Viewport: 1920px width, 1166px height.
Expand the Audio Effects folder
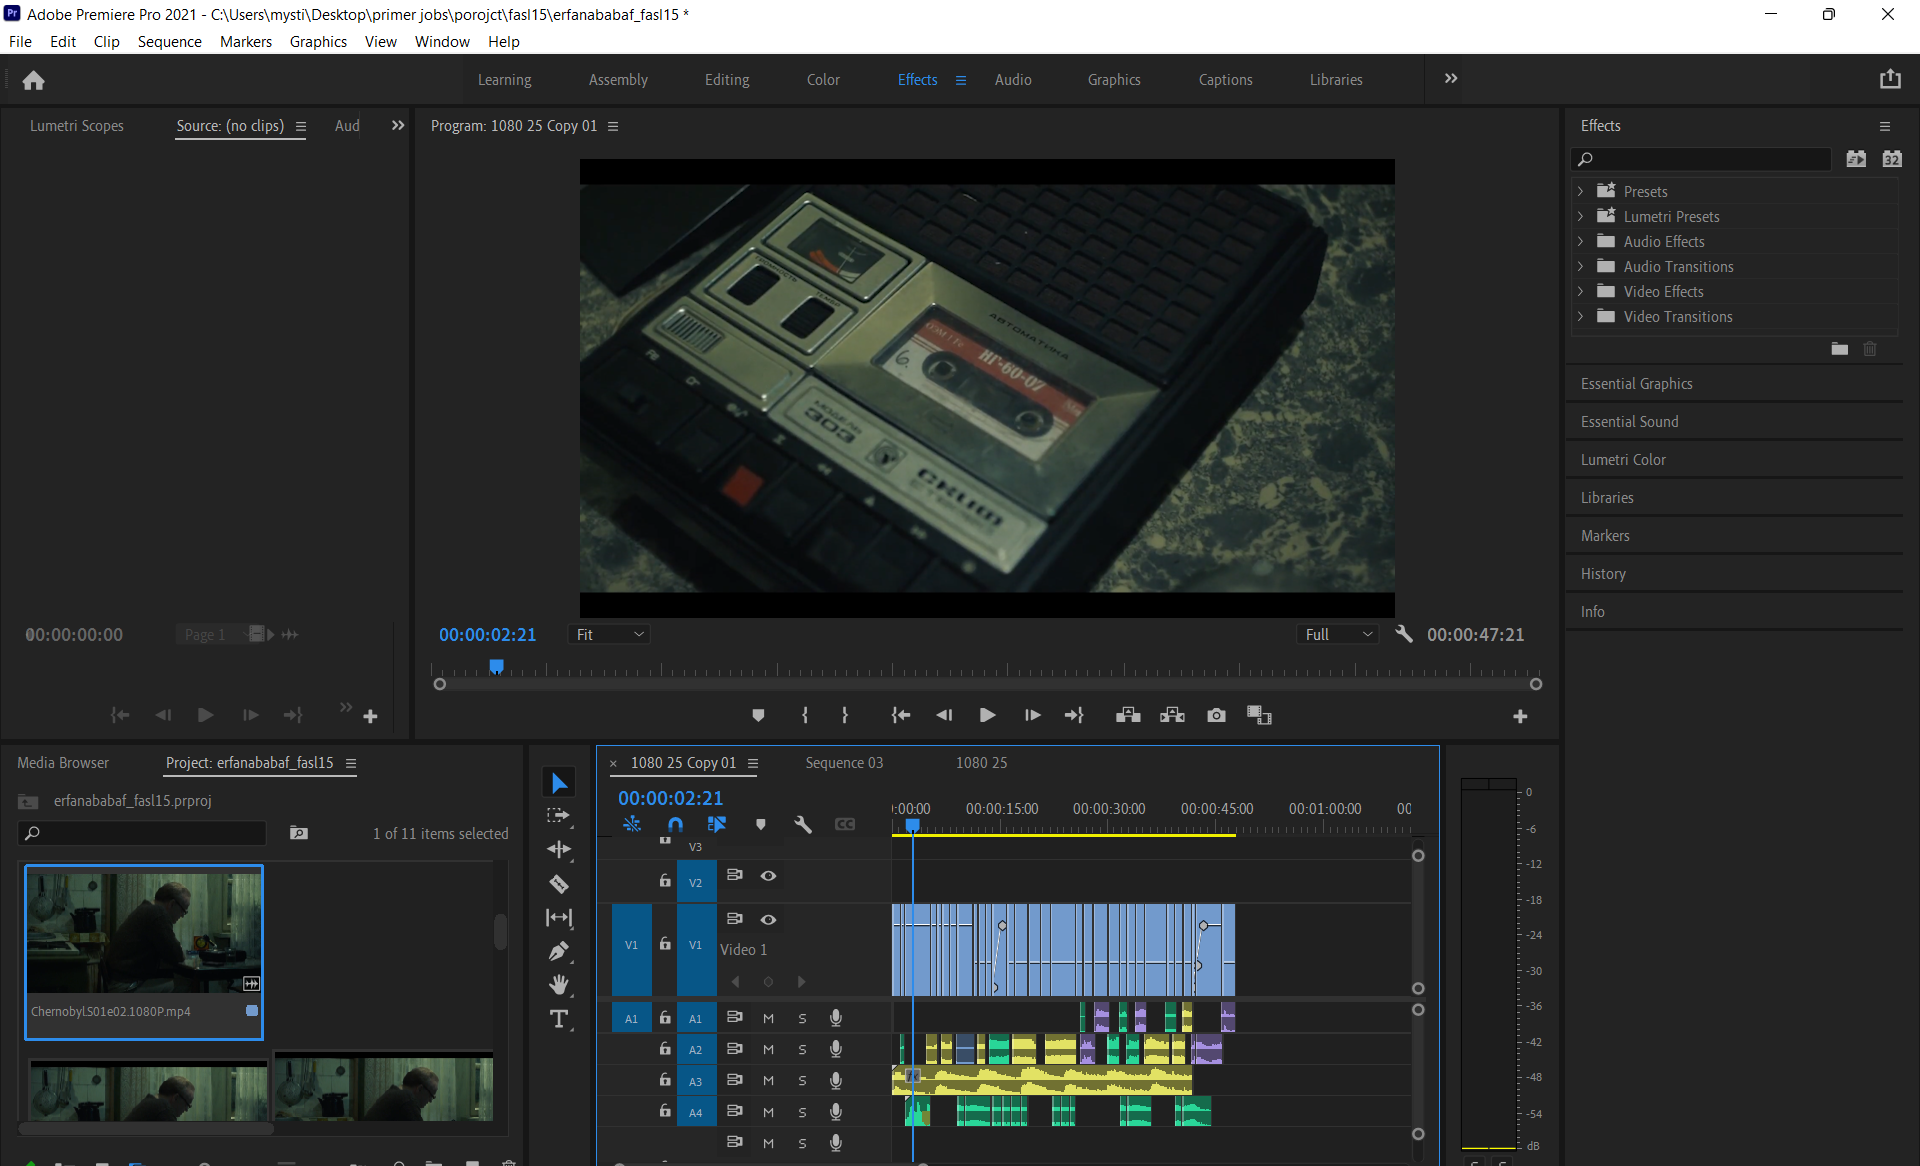pyautogui.click(x=1580, y=241)
